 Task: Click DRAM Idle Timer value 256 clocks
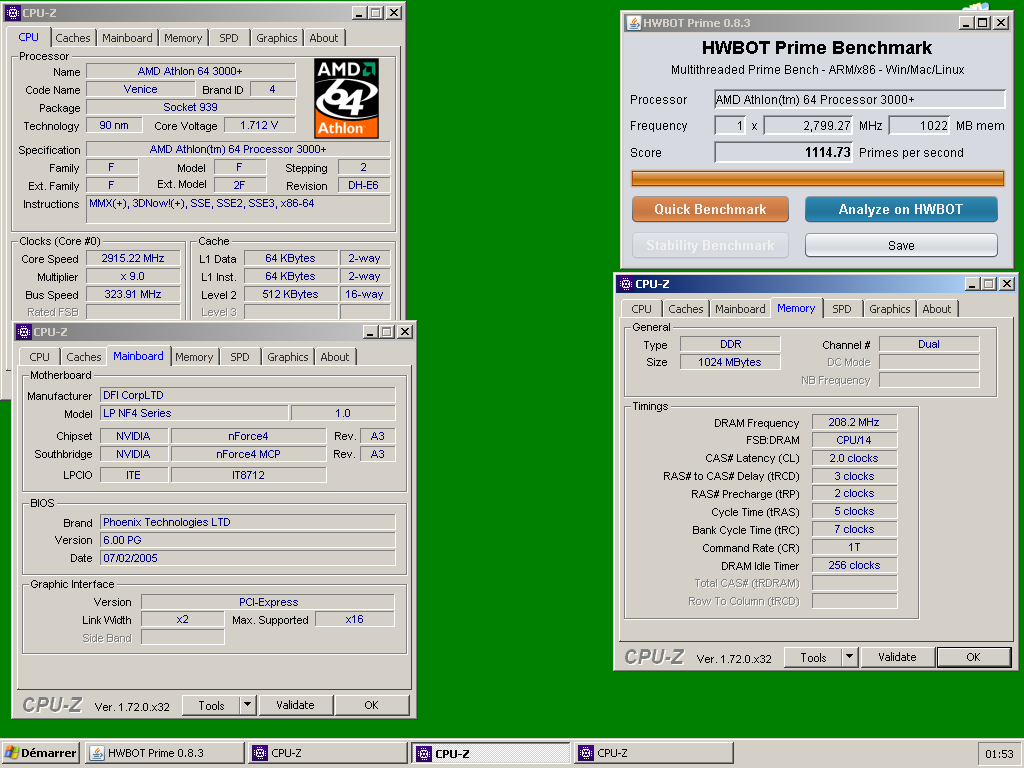coord(854,566)
